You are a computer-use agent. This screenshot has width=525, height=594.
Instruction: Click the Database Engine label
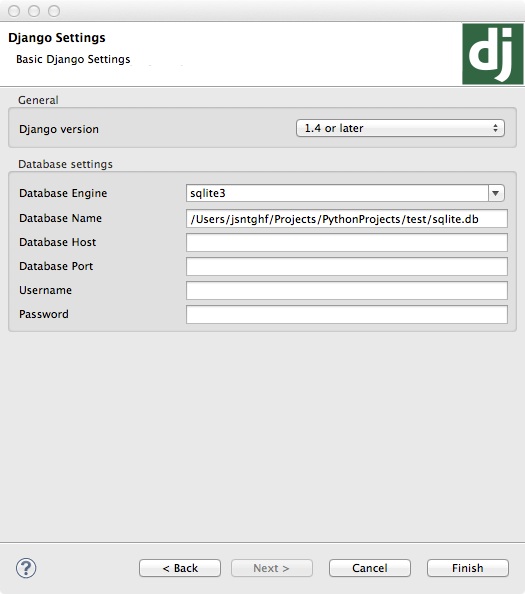tap(63, 193)
